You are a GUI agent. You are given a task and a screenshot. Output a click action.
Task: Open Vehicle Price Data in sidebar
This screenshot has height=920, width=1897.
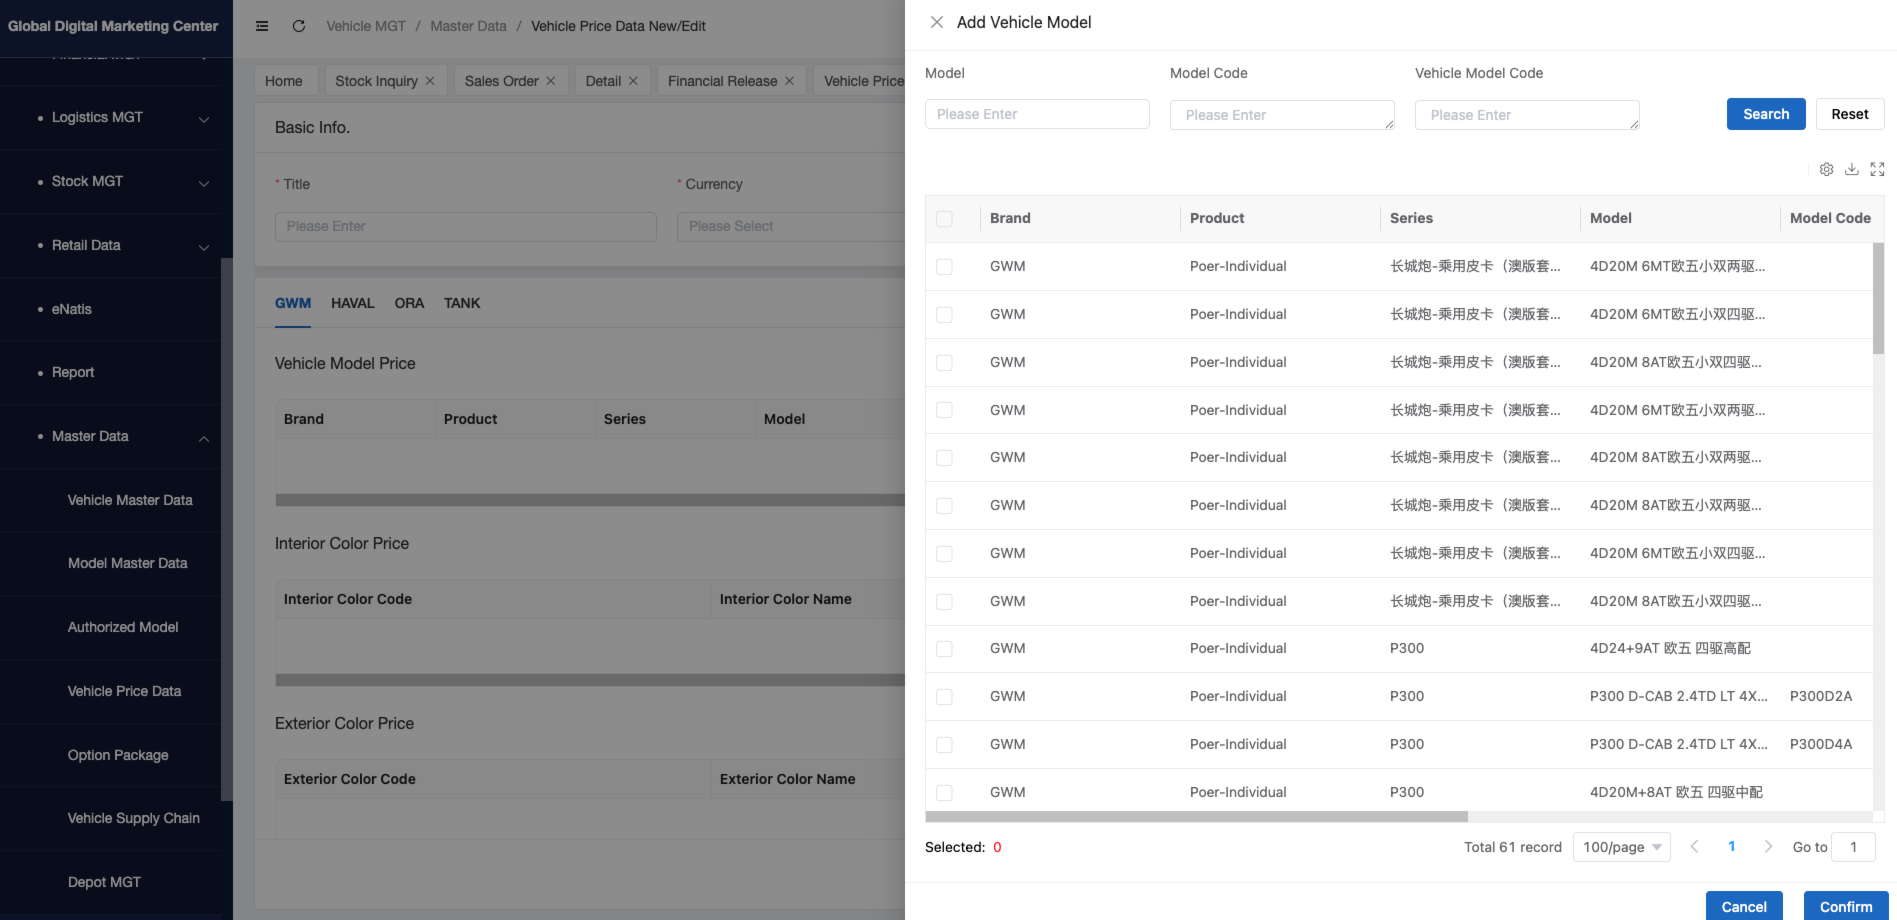click(124, 692)
